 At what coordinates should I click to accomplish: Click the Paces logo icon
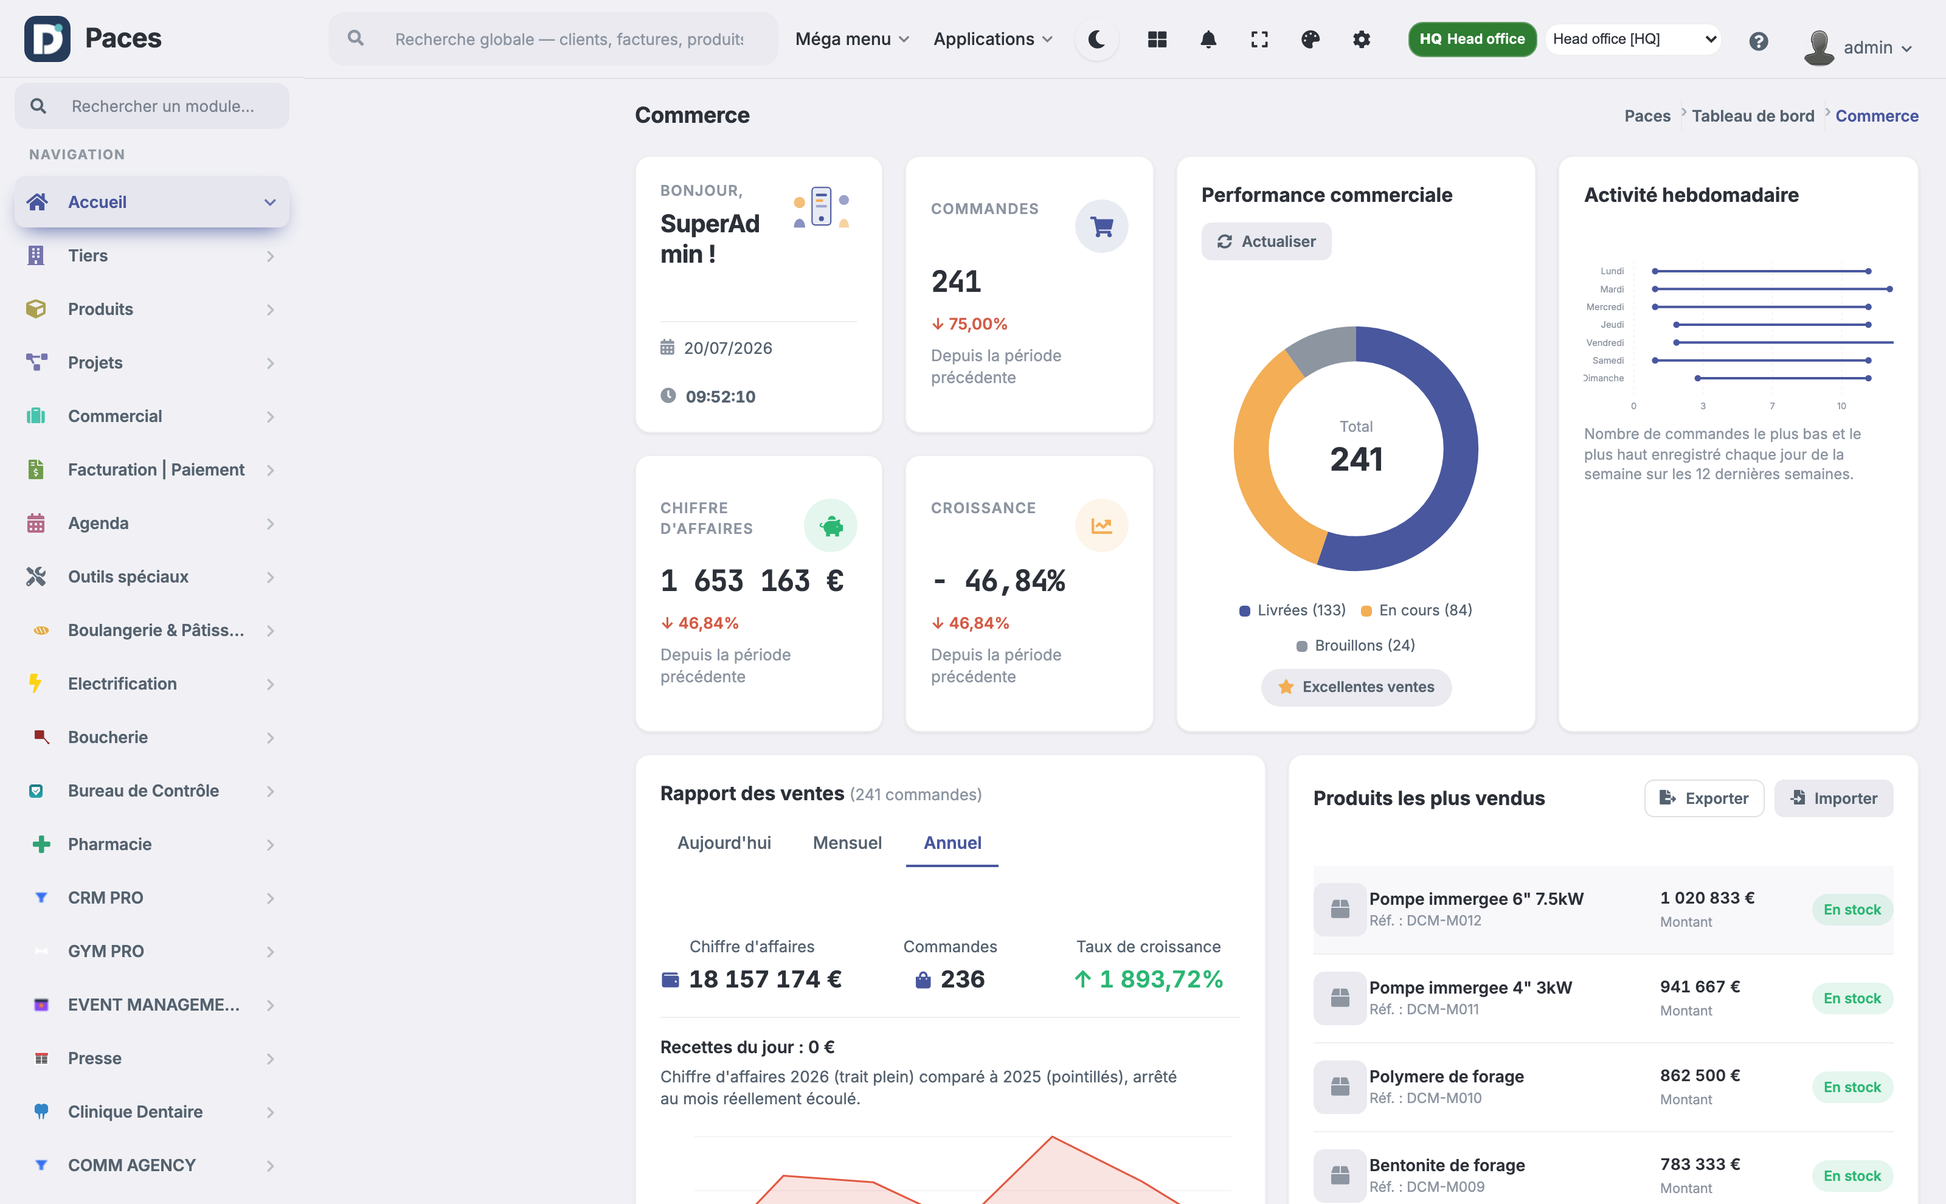point(47,39)
